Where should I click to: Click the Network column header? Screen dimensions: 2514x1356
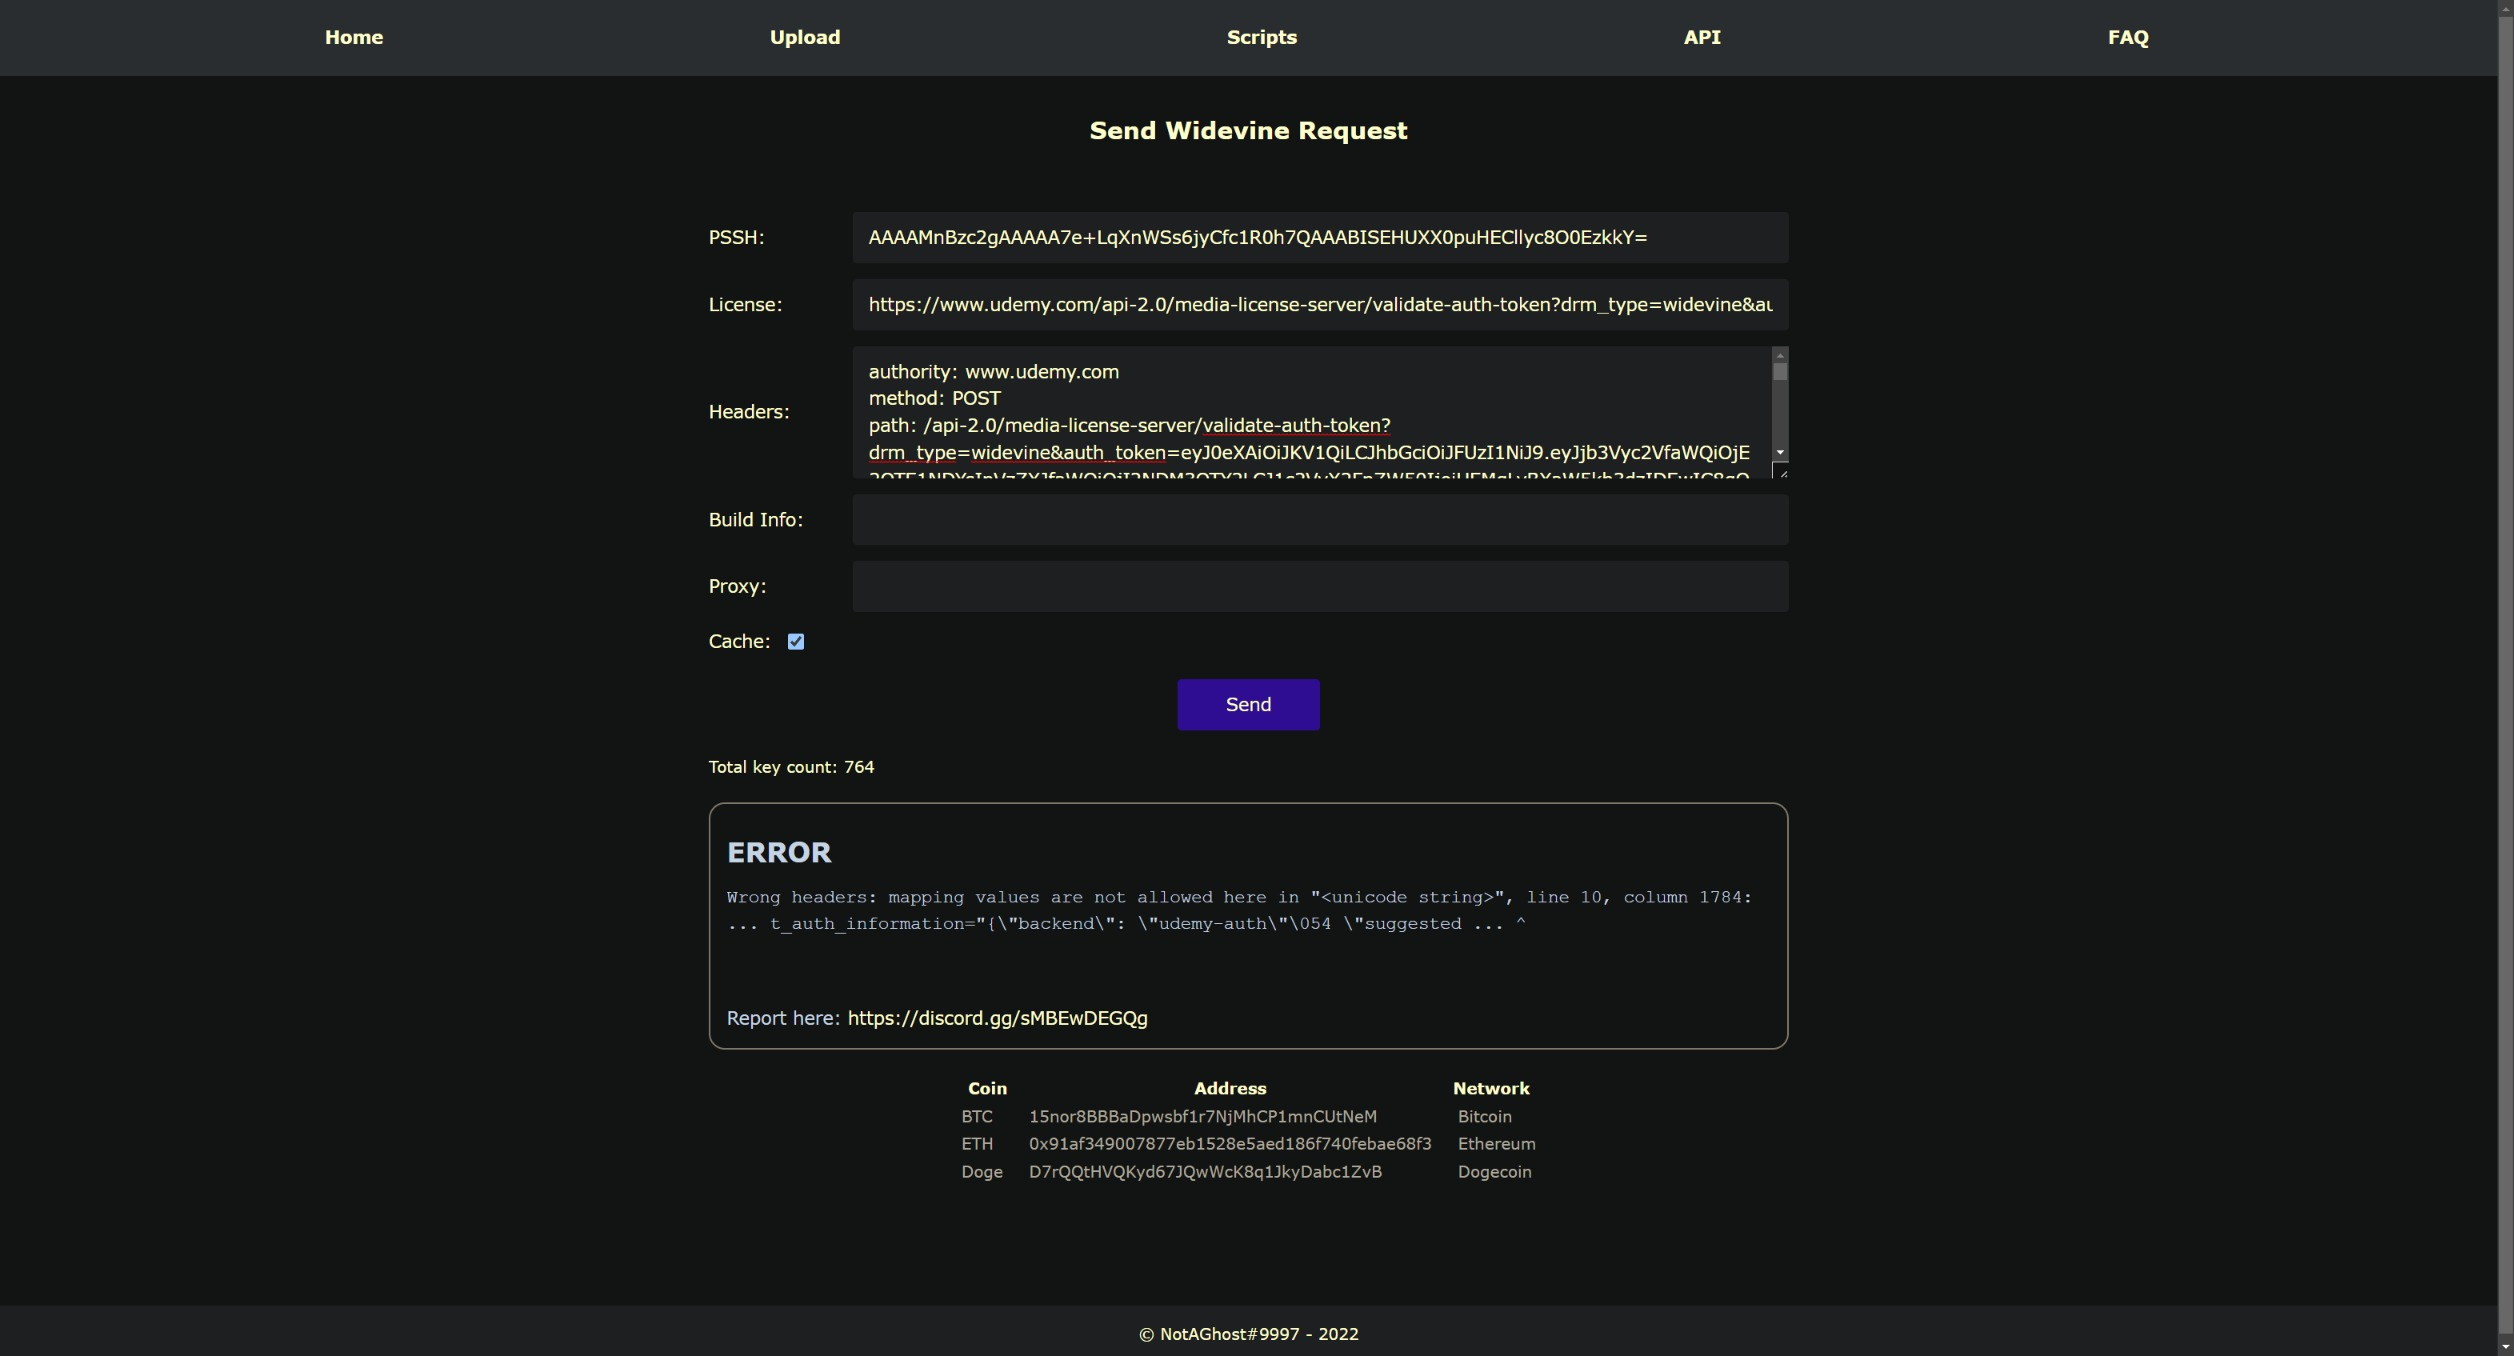tap(1491, 1088)
